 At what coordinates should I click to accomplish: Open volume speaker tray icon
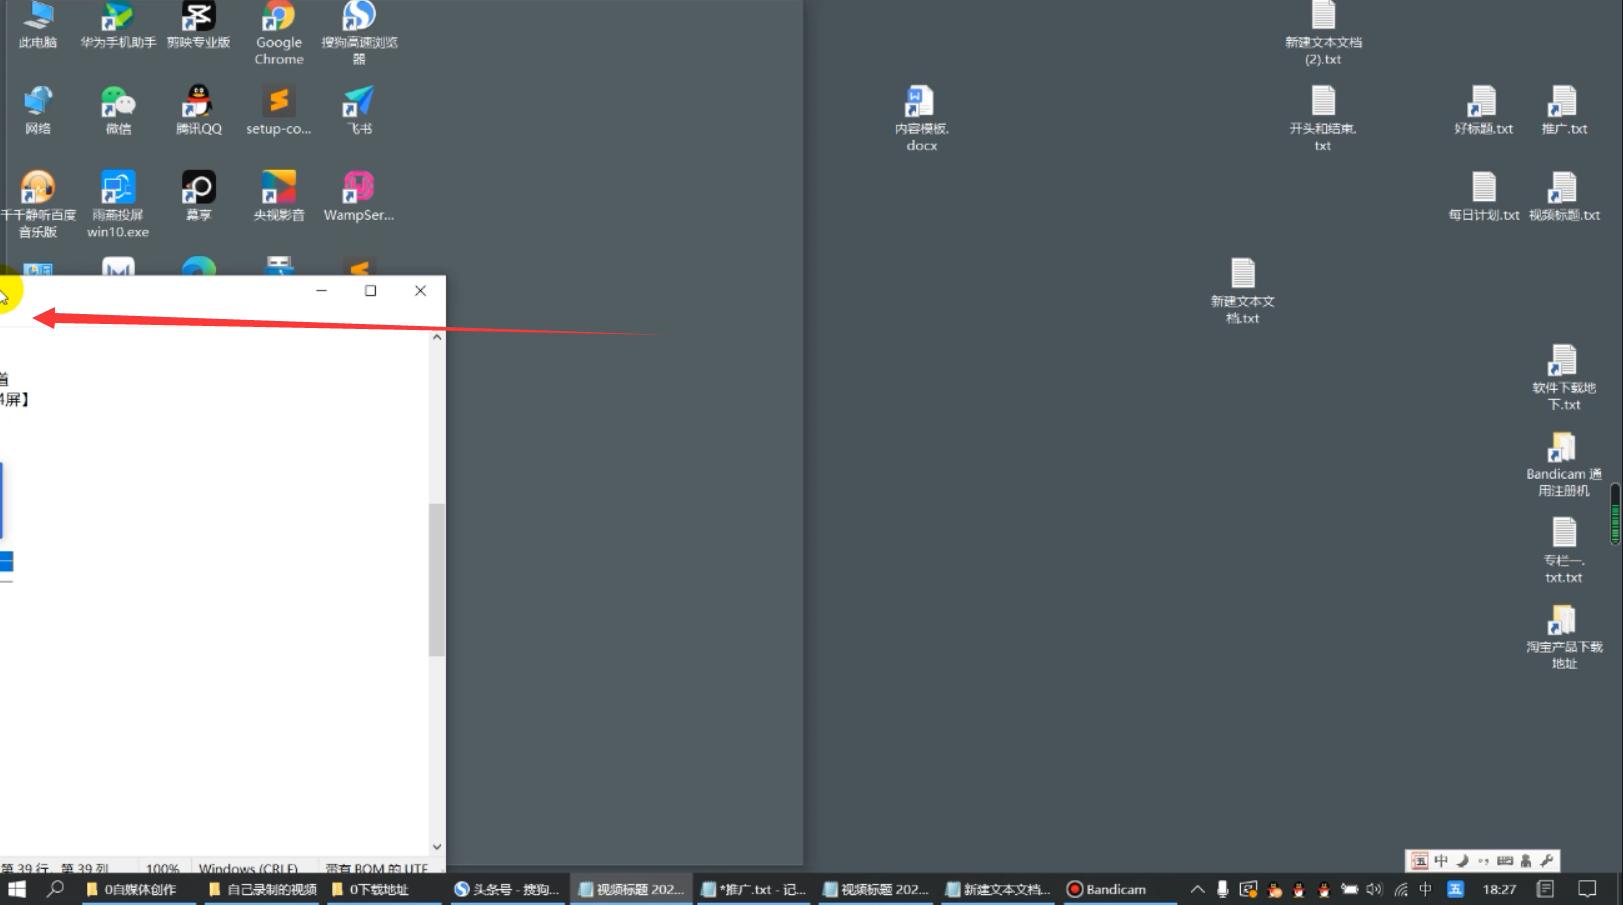[1374, 889]
